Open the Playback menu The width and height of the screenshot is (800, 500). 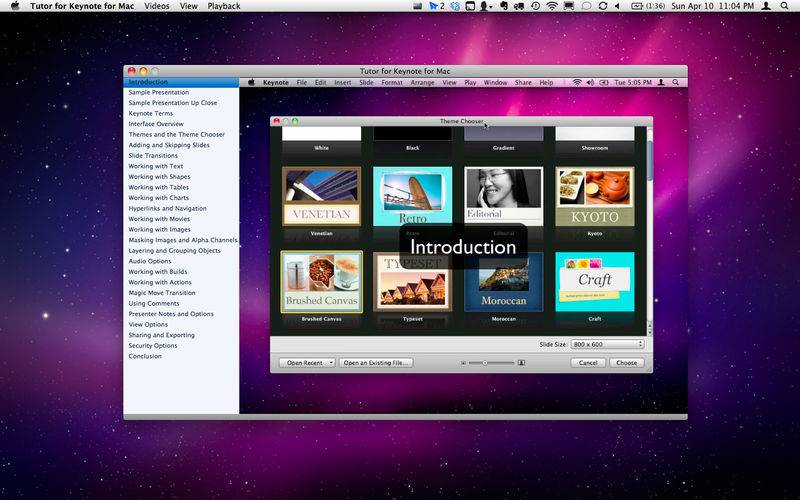click(x=224, y=6)
